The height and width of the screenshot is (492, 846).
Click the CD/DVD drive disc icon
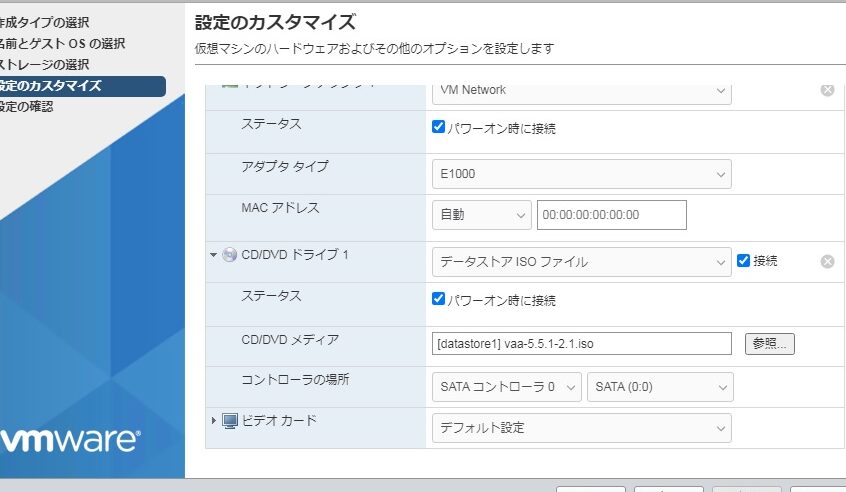point(230,255)
